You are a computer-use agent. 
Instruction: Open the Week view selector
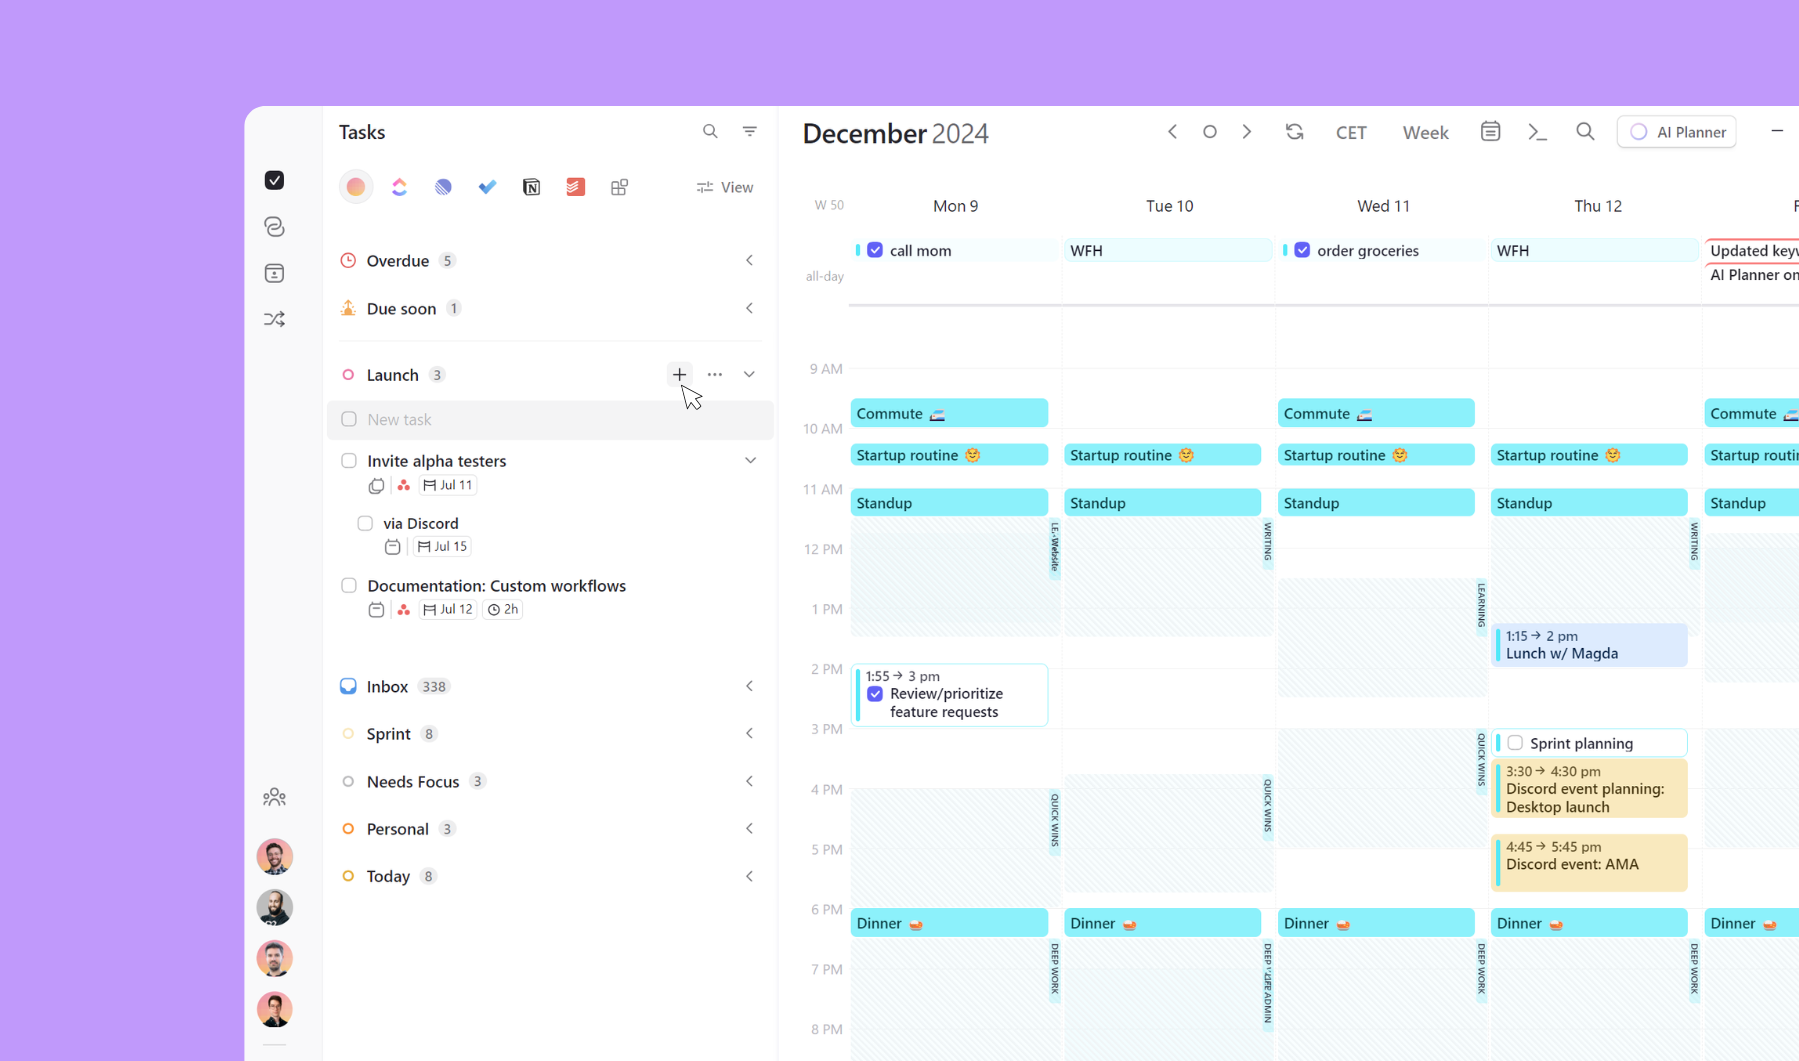(x=1425, y=132)
